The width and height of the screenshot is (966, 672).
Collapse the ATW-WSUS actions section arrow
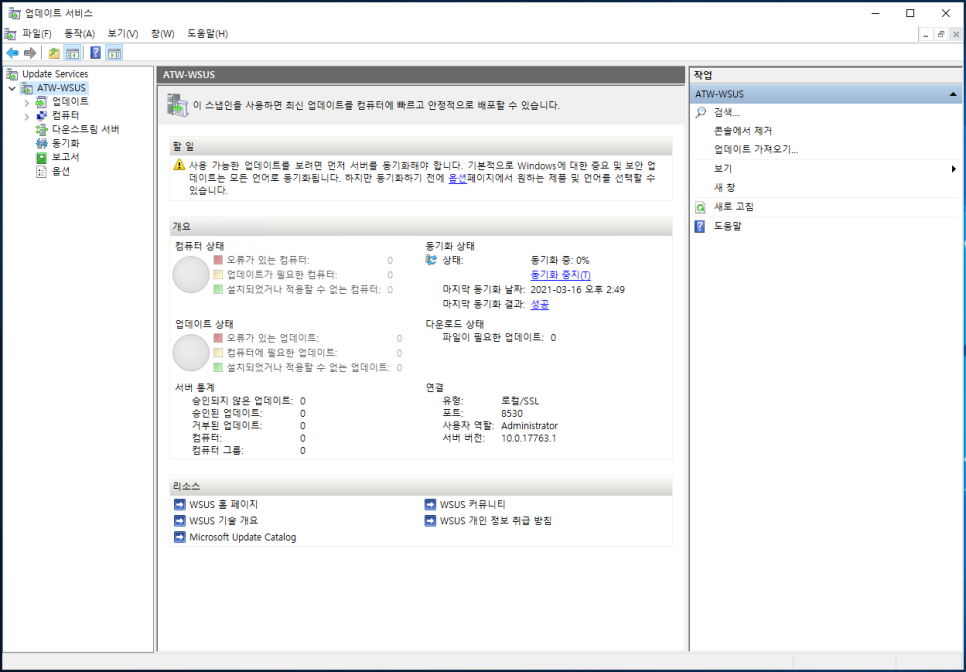pyautogui.click(x=953, y=94)
